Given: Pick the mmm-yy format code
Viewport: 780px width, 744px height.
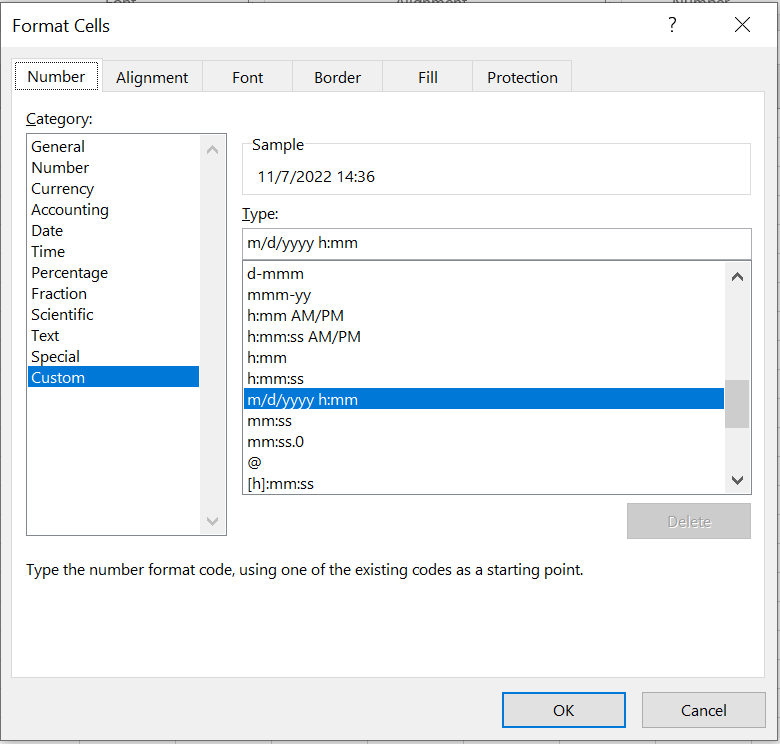Looking at the screenshot, I should pos(279,295).
